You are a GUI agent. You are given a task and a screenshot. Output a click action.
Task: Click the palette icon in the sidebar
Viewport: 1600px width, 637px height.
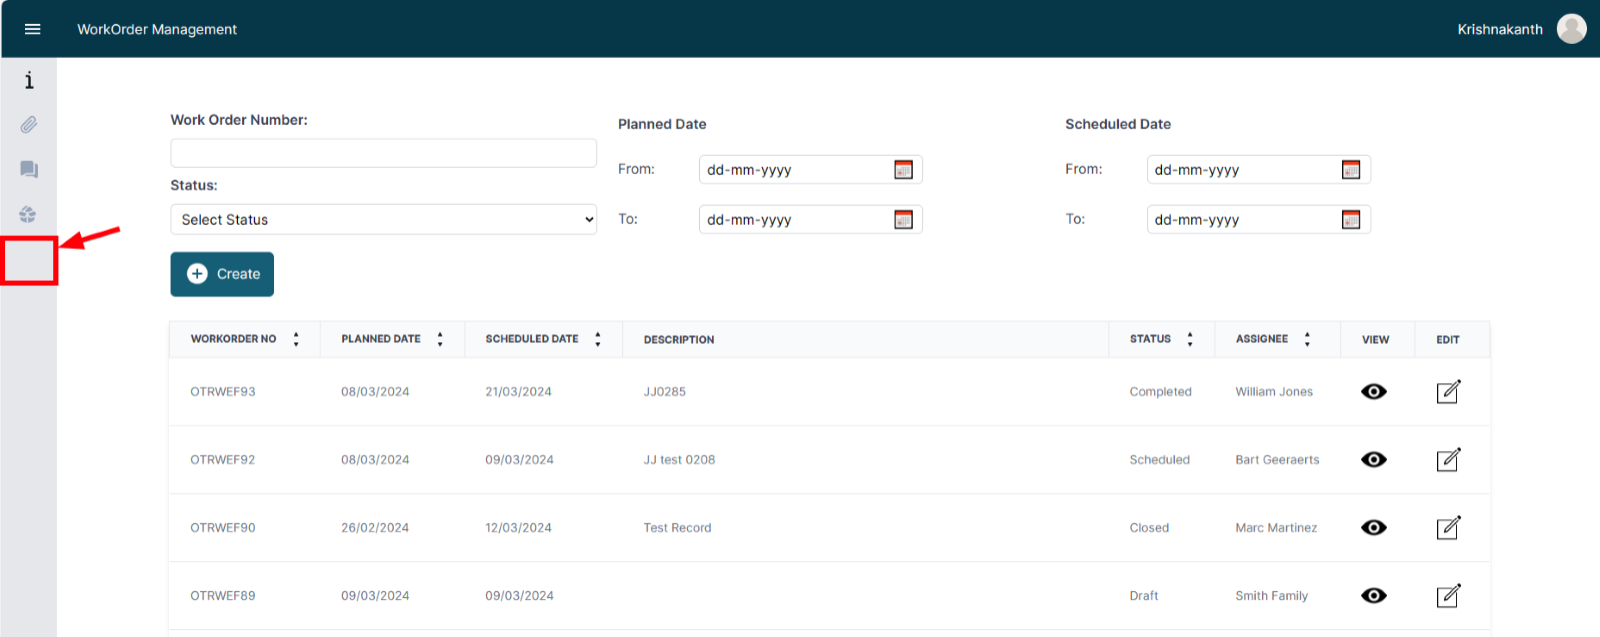(28, 214)
